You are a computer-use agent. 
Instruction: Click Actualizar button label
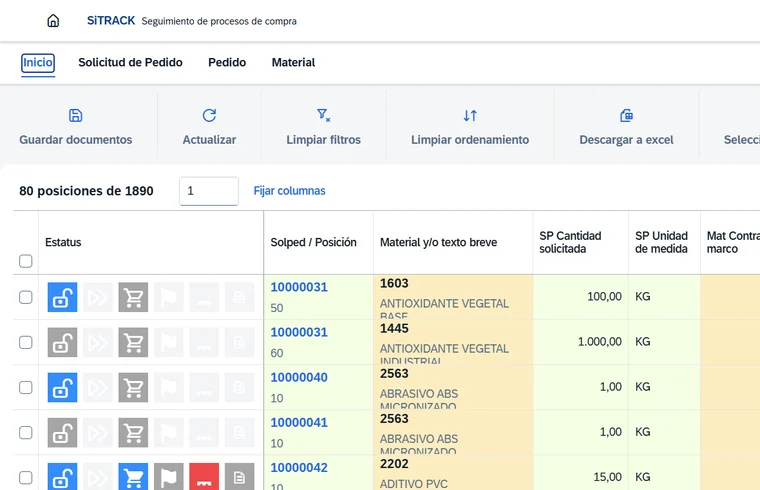click(x=209, y=140)
